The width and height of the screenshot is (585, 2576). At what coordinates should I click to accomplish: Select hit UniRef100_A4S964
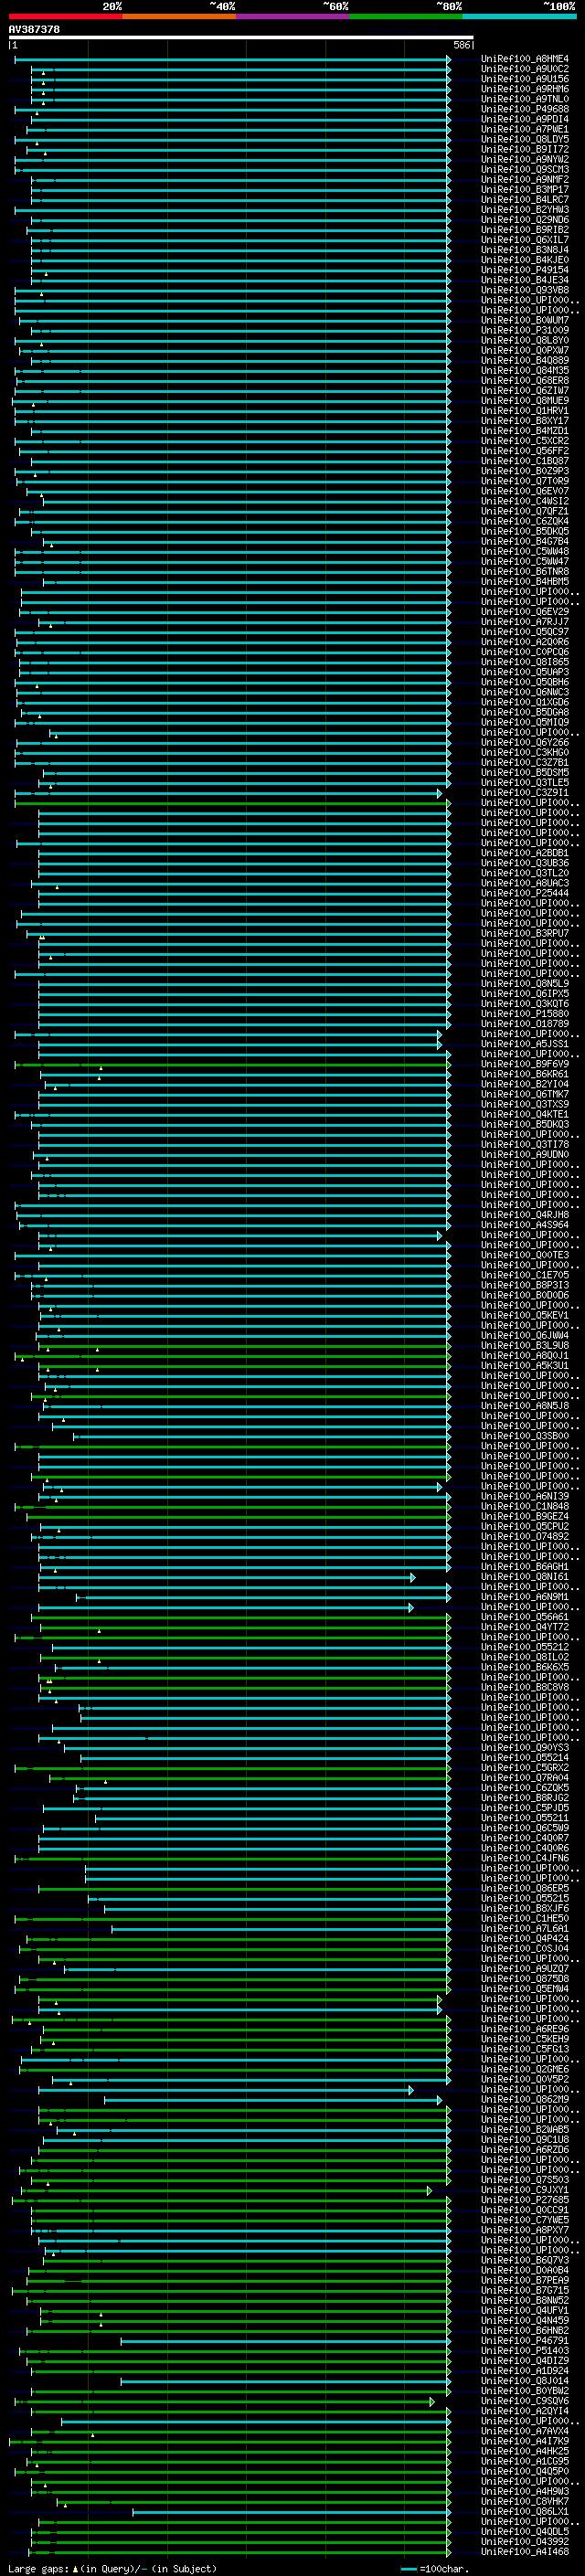click(x=525, y=1225)
